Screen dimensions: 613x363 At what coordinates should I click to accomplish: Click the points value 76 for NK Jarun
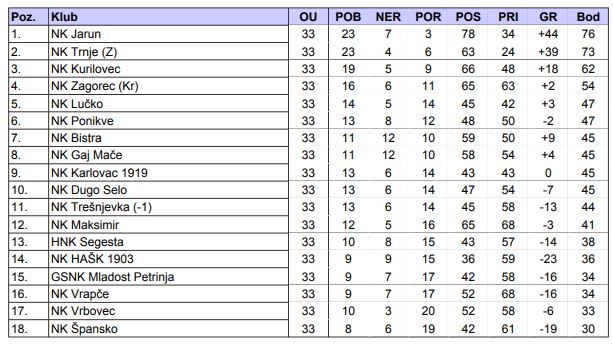coord(588,34)
